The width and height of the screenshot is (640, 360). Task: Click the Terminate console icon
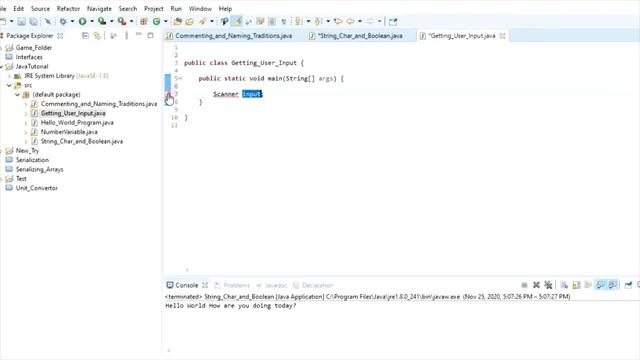click(x=524, y=285)
